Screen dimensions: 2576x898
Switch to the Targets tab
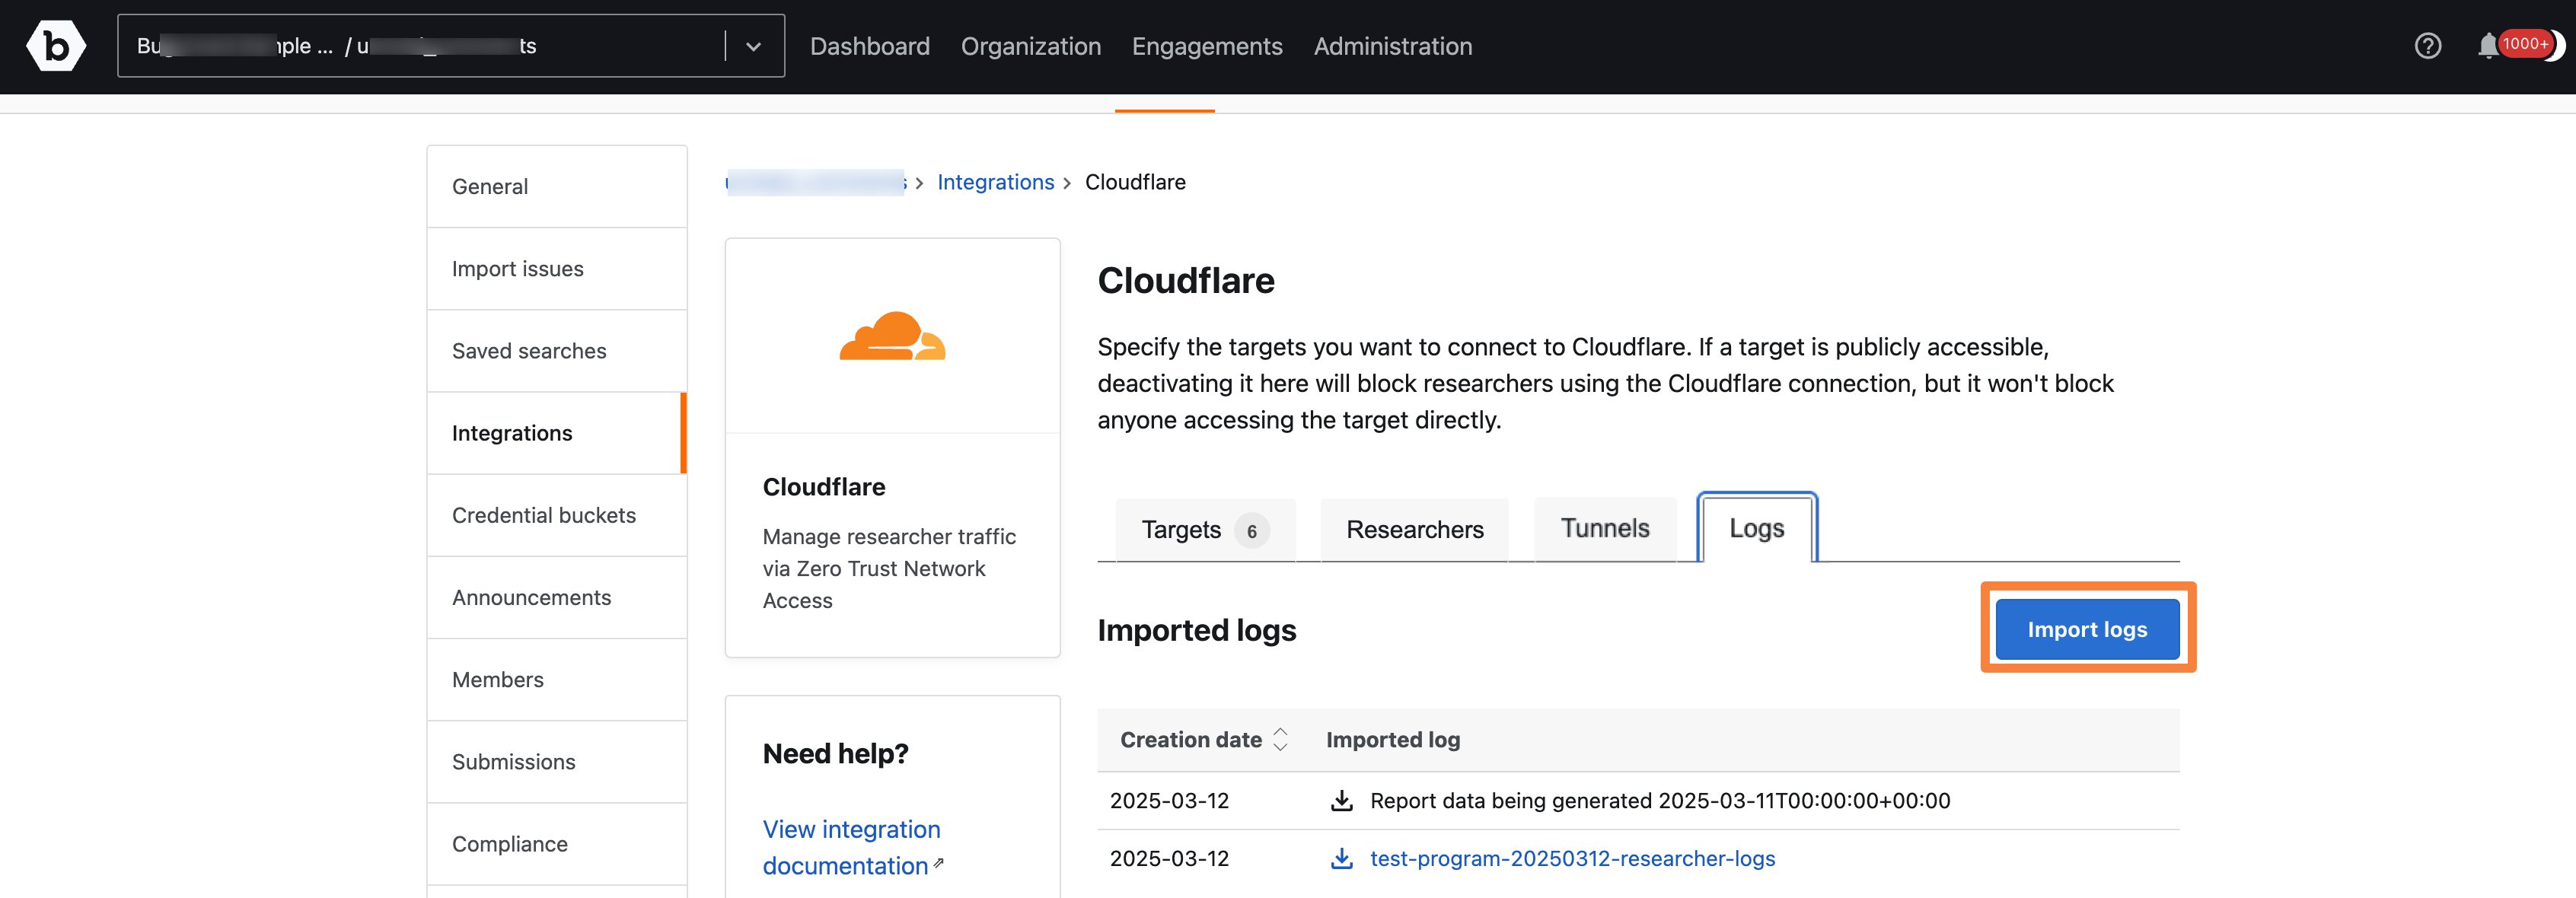coord(1205,530)
